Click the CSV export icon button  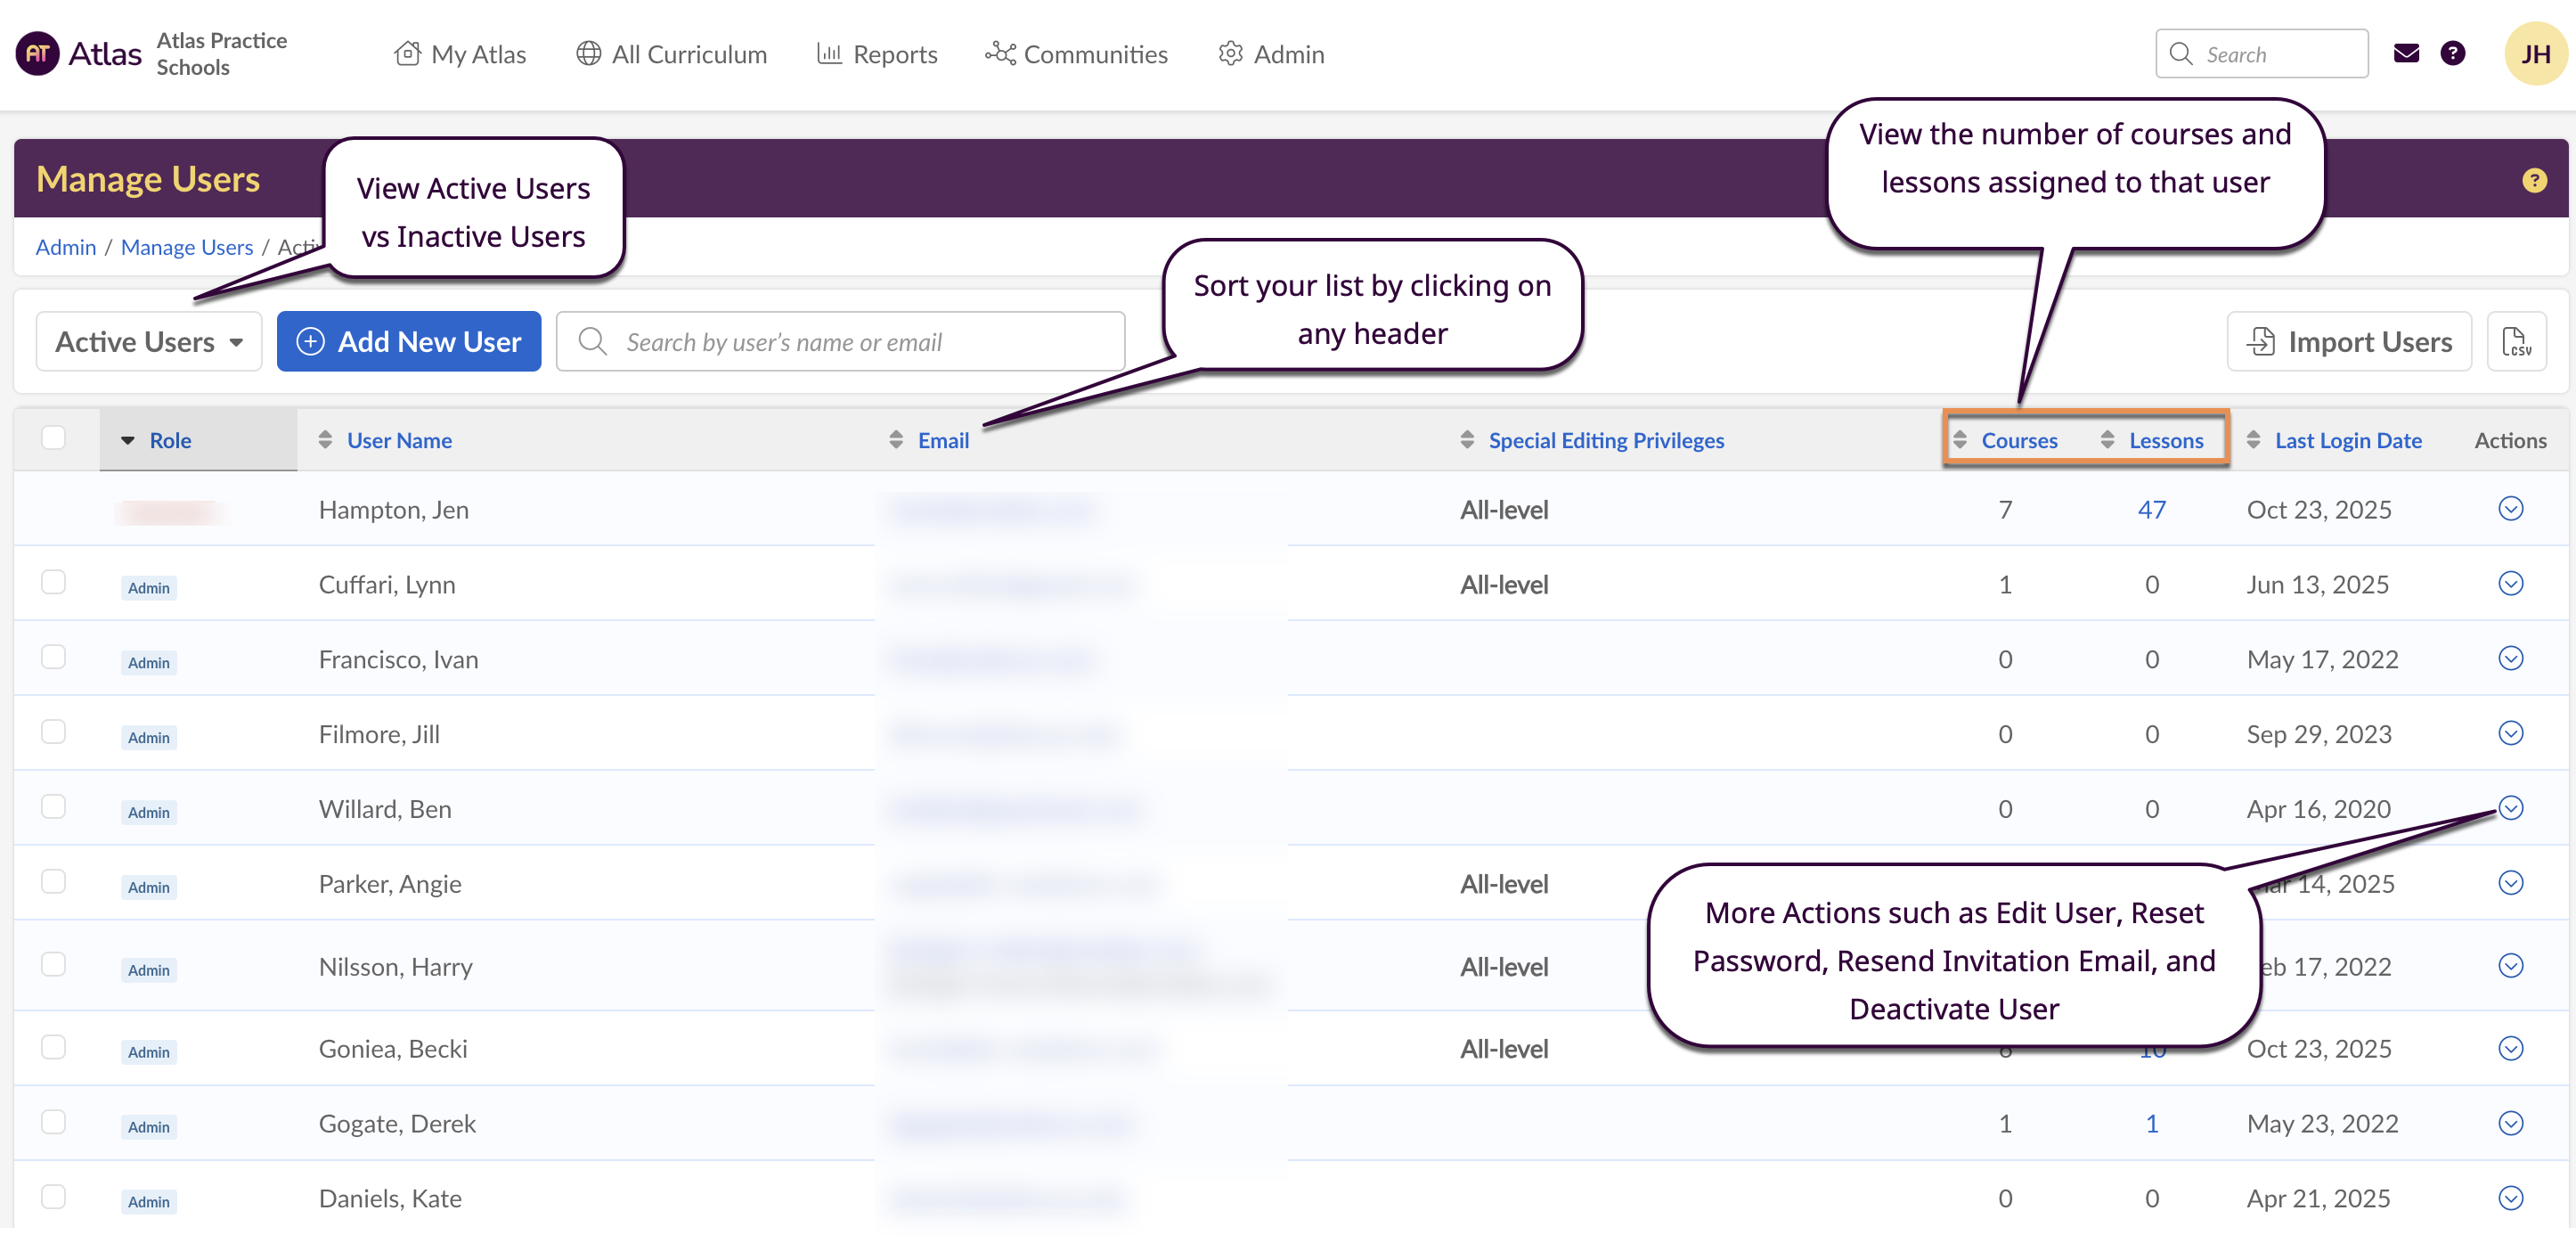pyautogui.click(x=2516, y=342)
